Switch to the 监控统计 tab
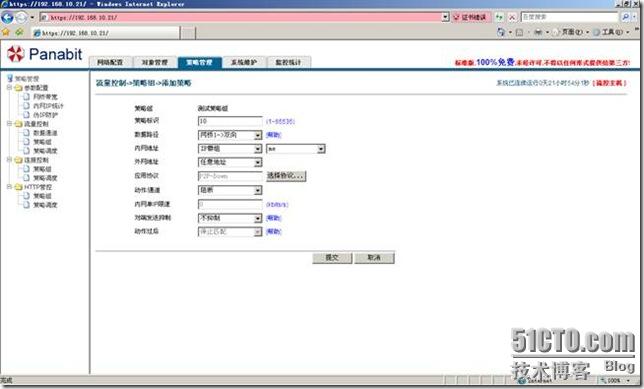Screen dimensions: 644x389 click(x=289, y=62)
